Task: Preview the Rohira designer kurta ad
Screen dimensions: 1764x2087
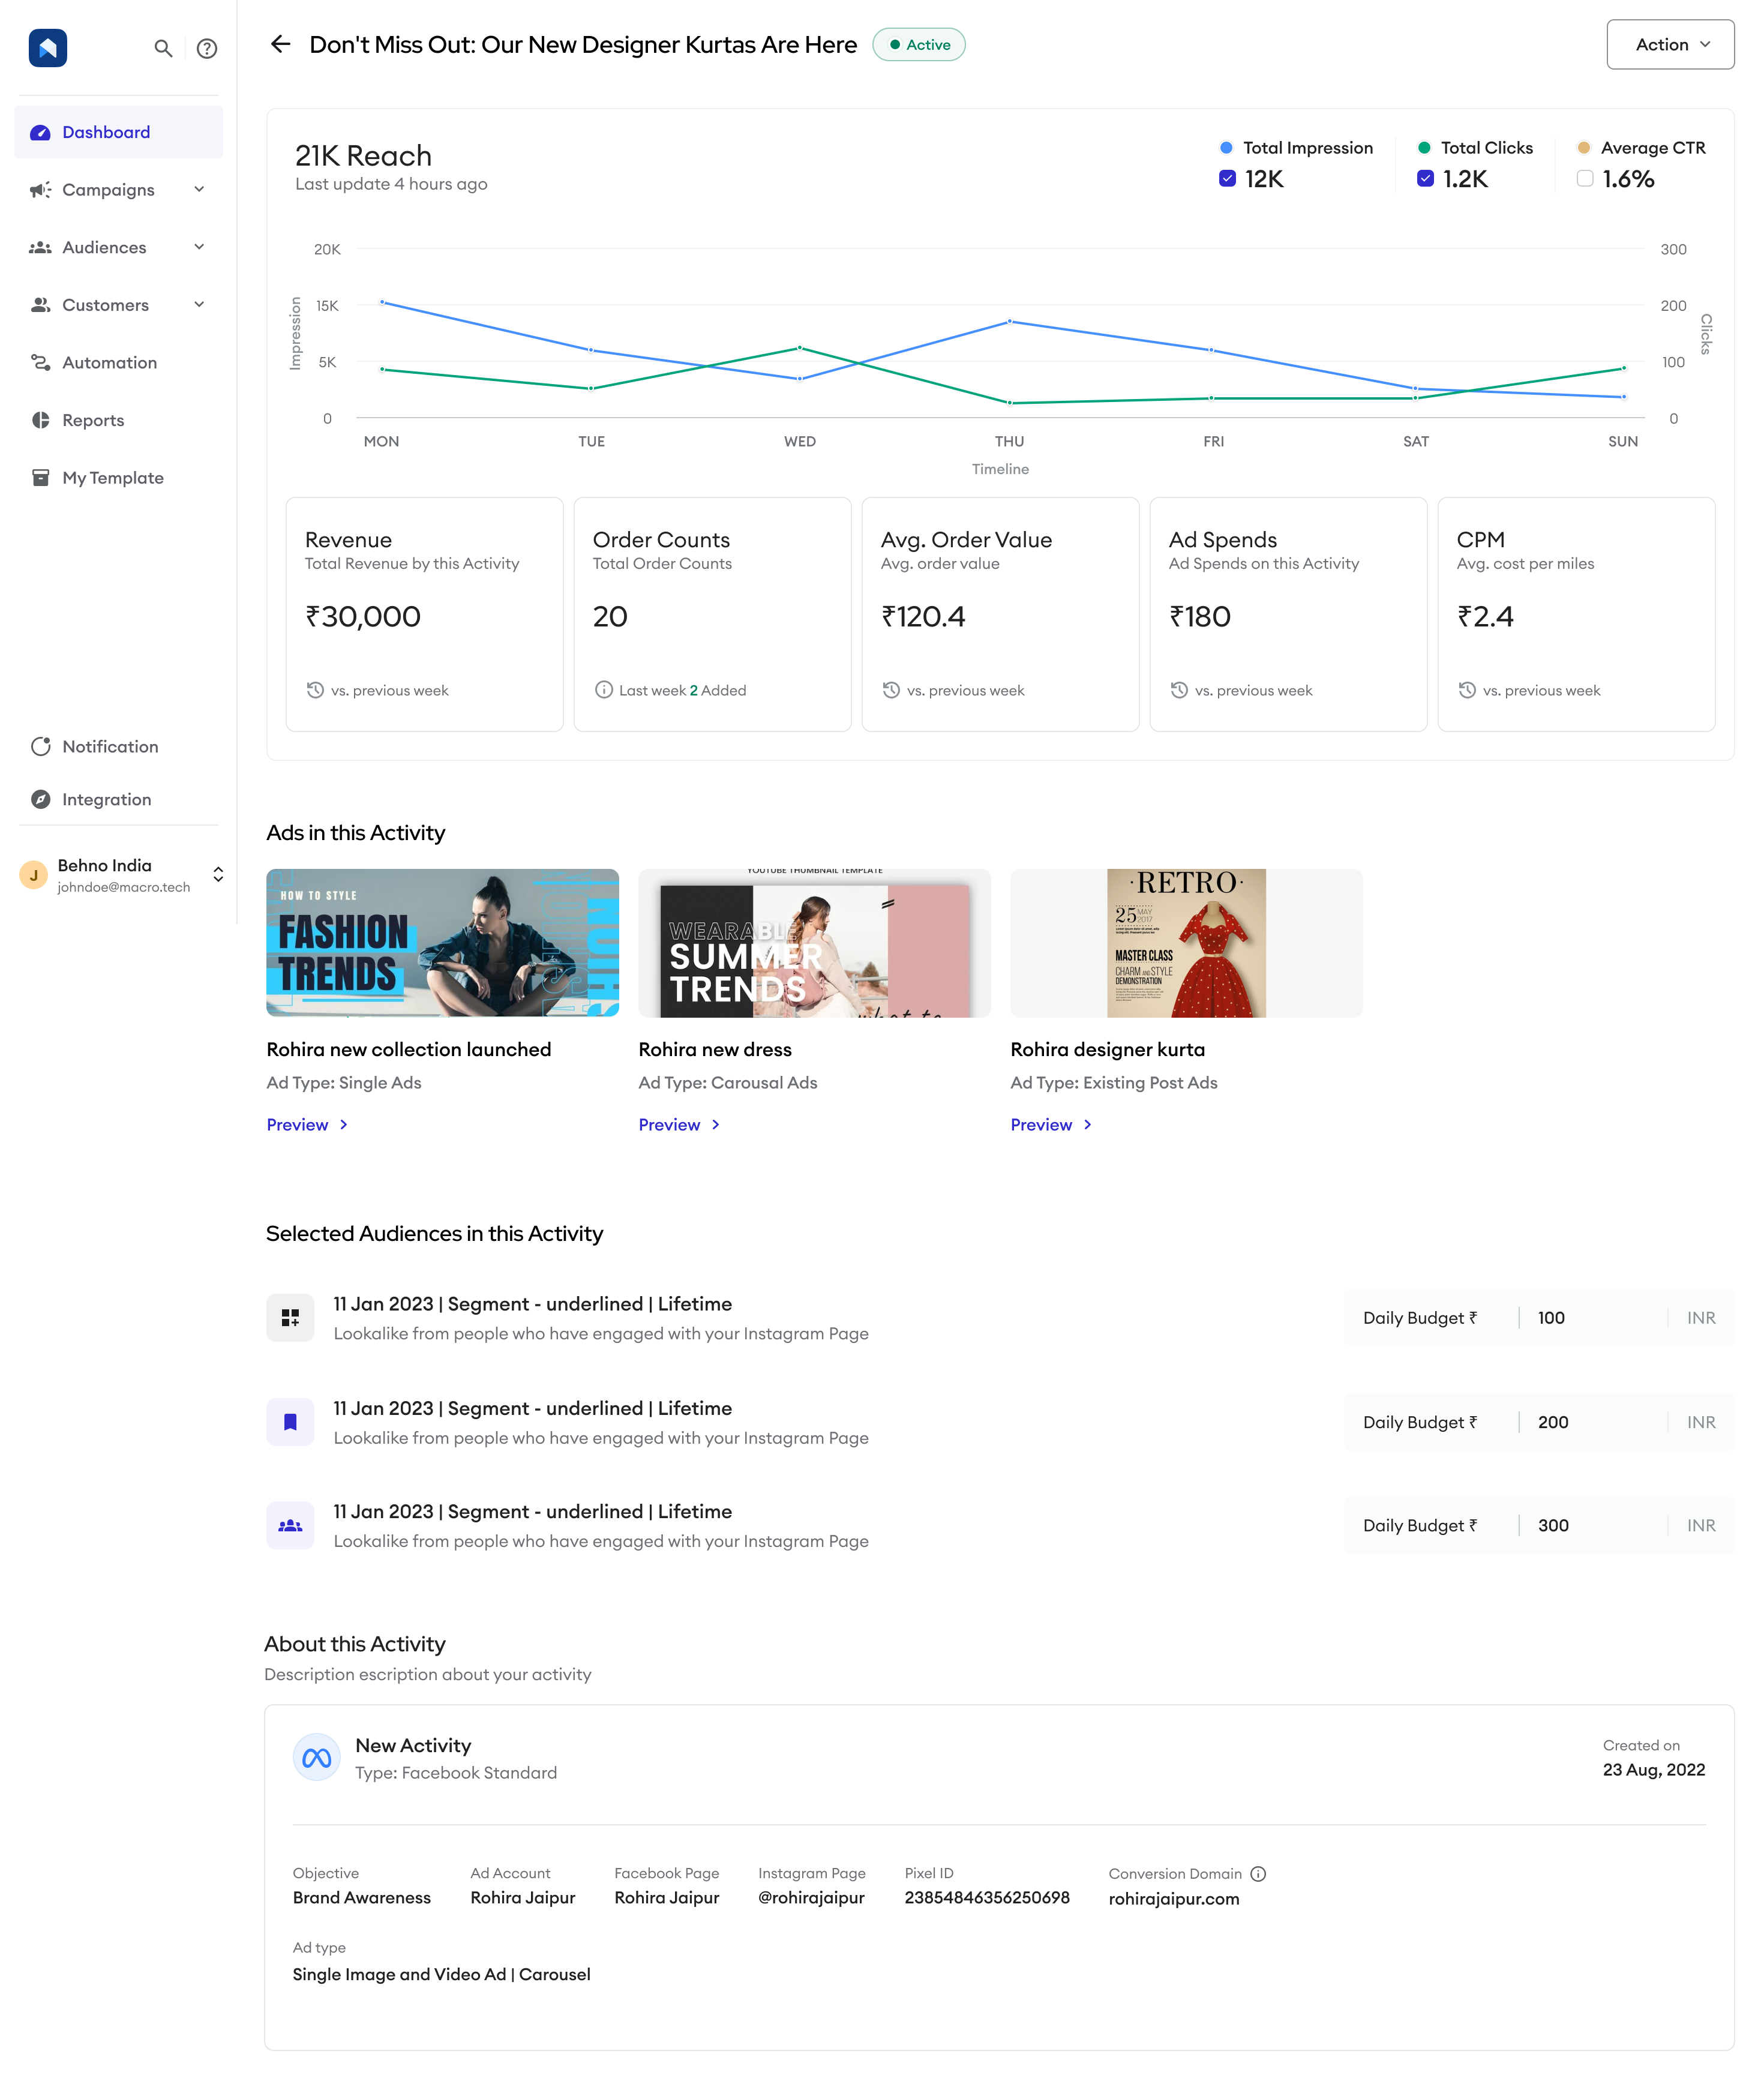Action: [x=1051, y=1125]
